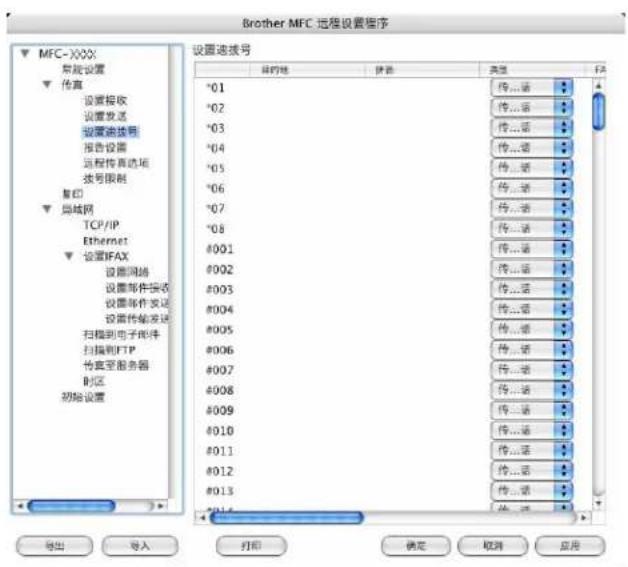Select 扫描到FTP in the tree
Image resolution: width=628 pixels, height=567 pixels.
109,350
